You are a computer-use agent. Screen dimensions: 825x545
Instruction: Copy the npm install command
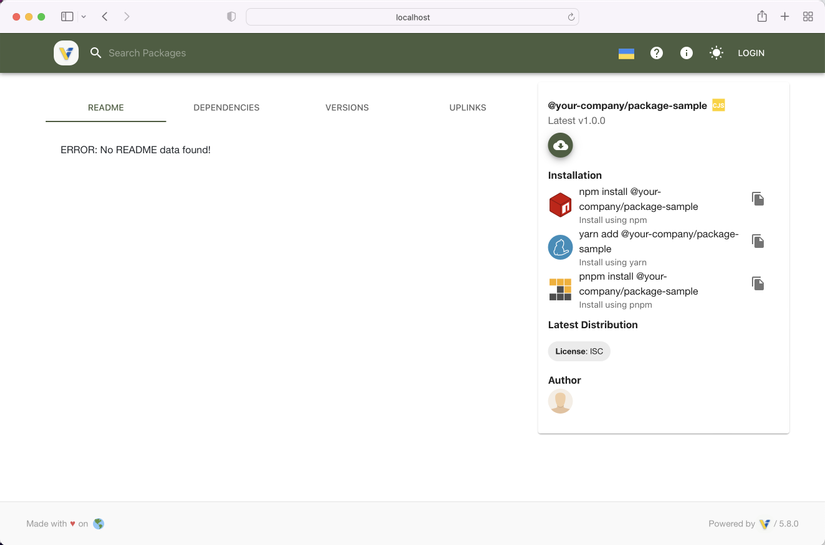tap(758, 199)
